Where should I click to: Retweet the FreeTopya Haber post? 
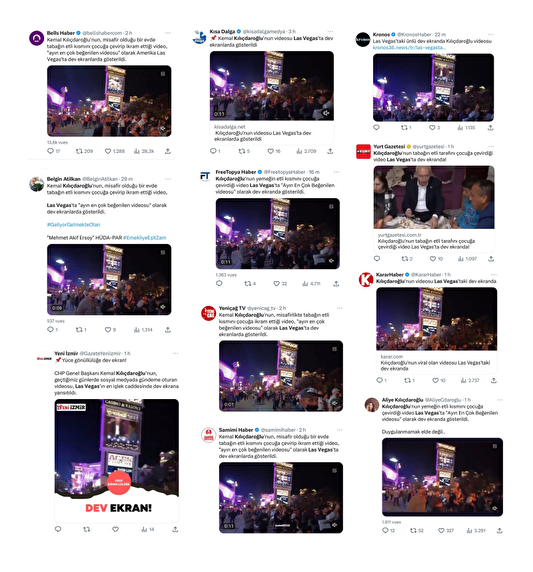tap(247, 283)
